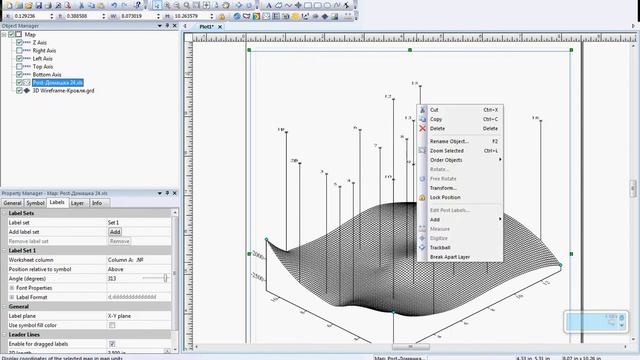Viewport: 640px width, 360px height.
Task: Enable the Use symbol fill color checkbox
Action: pyautogui.click(x=112, y=325)
